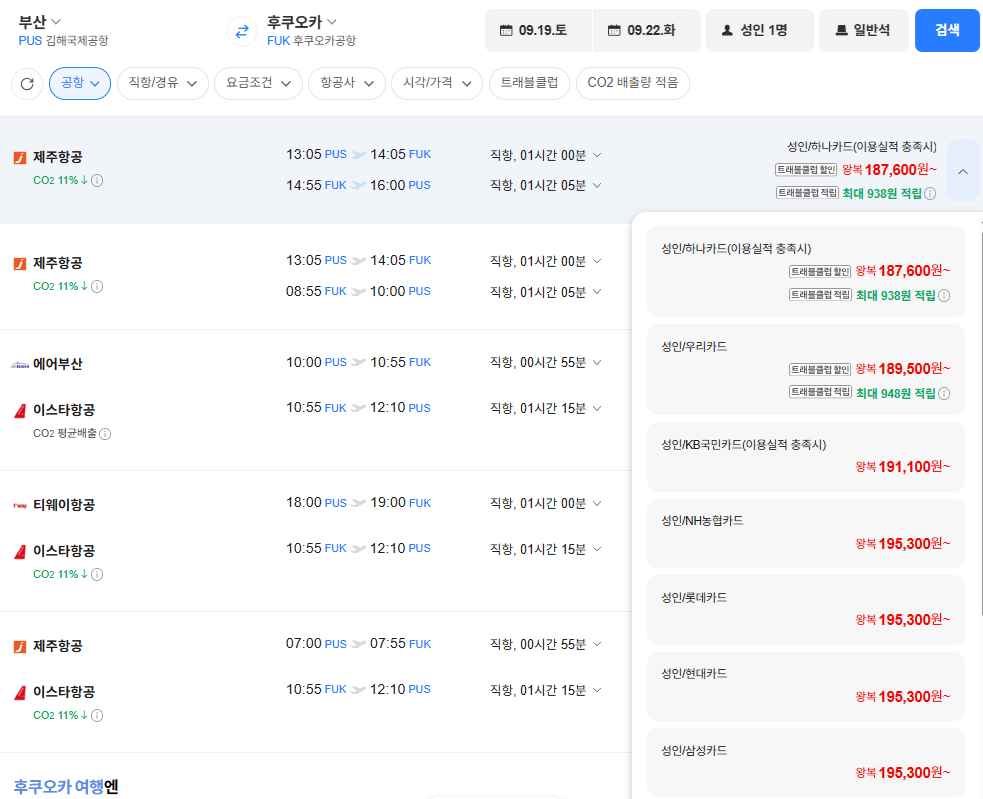Open the 항공사 filter dropdown
Image resolution: width=983 pixels, height=799 pixels.
pyautogui.click(x=347, y=83)
